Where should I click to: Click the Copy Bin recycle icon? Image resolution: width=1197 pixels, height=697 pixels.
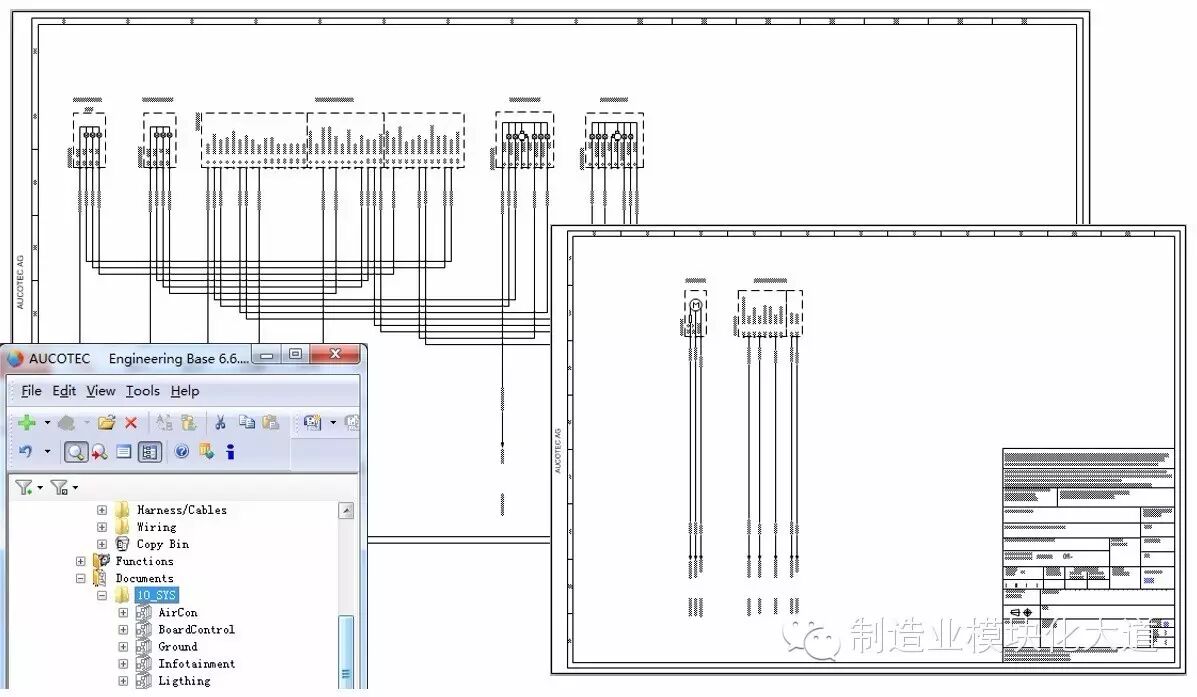pyautogui.click(x=122, y=544)
